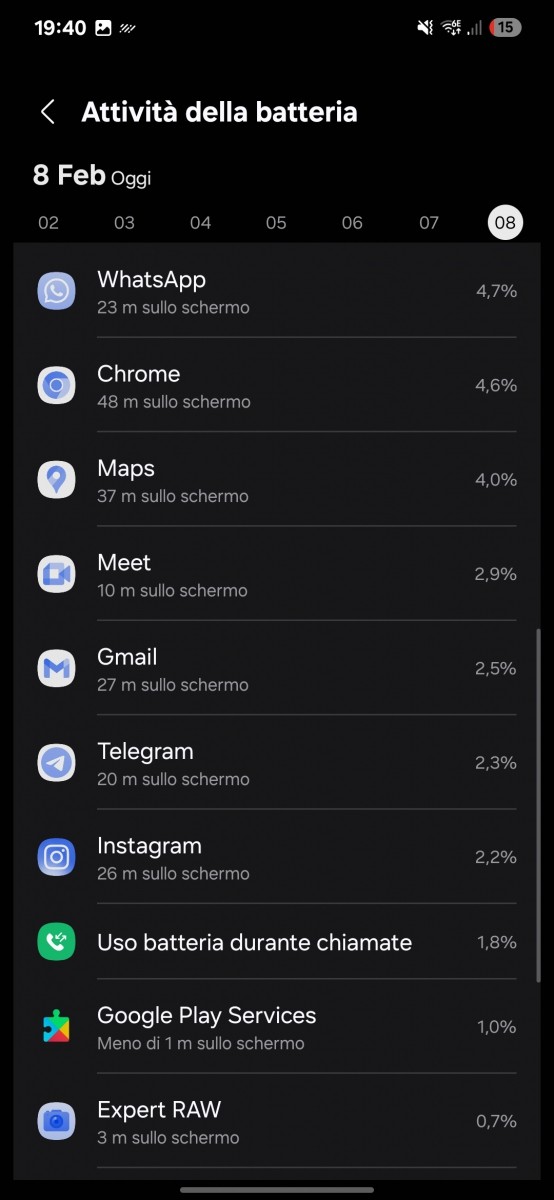This screenshot has width=554, height=1200.
Task: Tap the Expert RAW camera icon
Action: point(56,1120)
